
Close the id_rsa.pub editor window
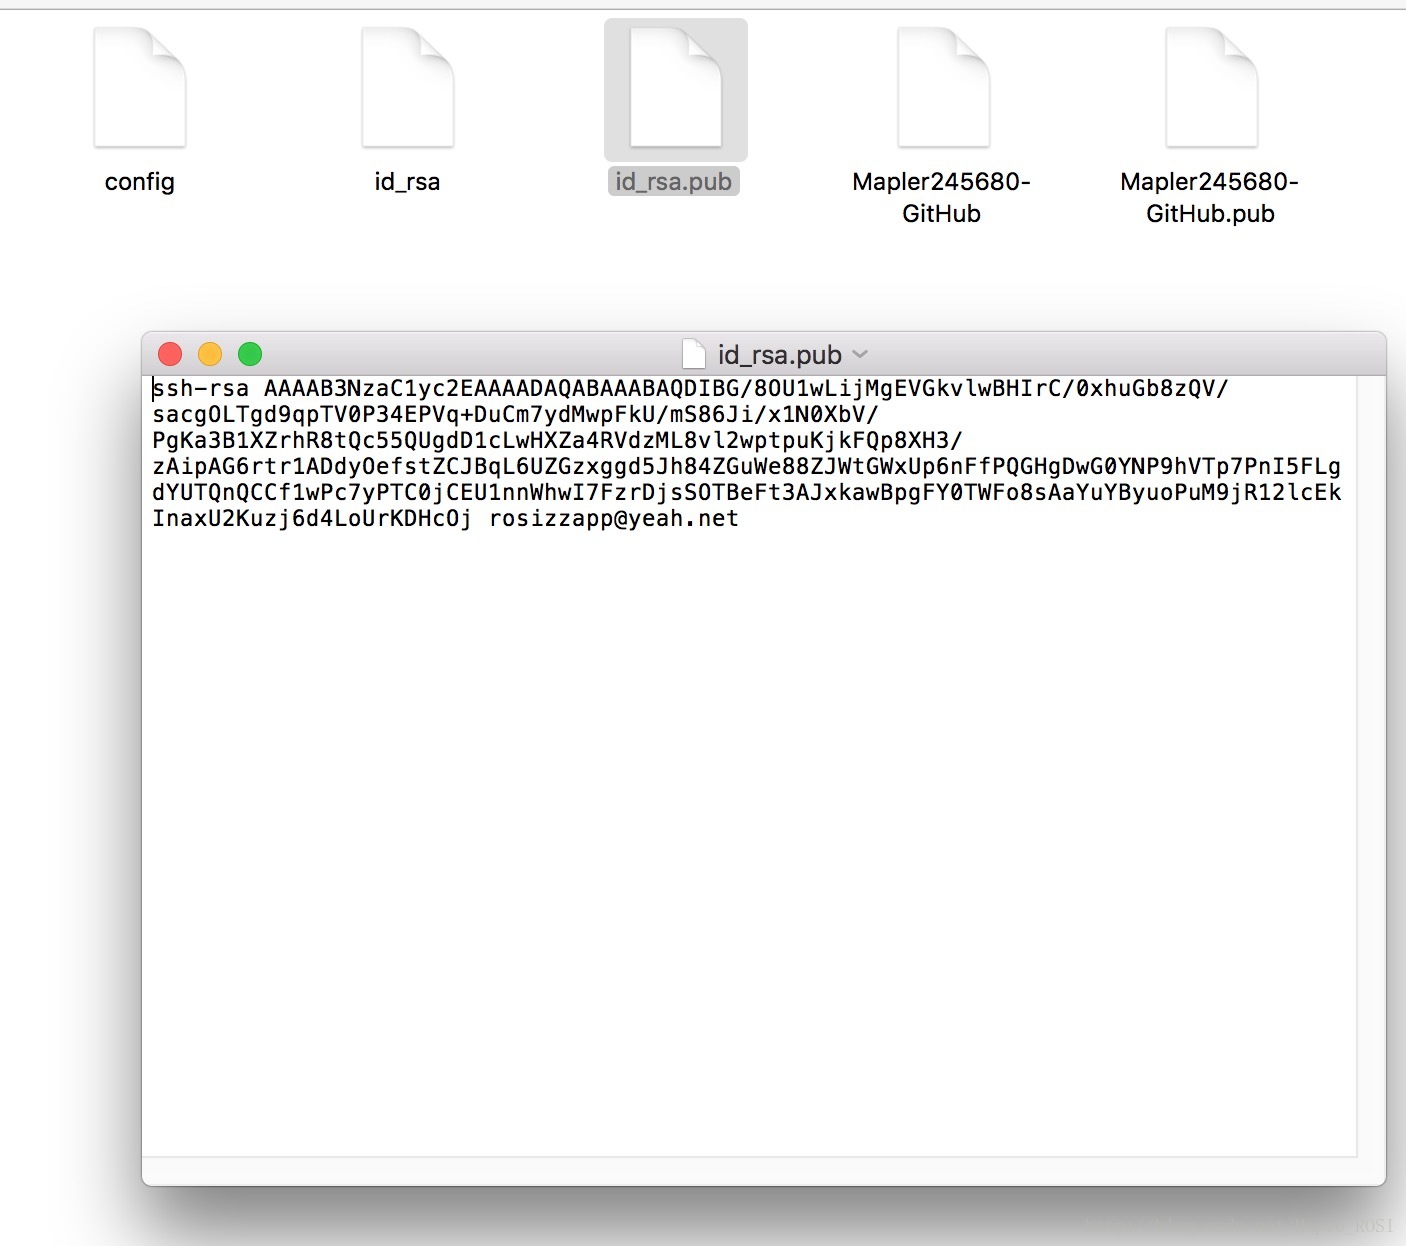170,354
